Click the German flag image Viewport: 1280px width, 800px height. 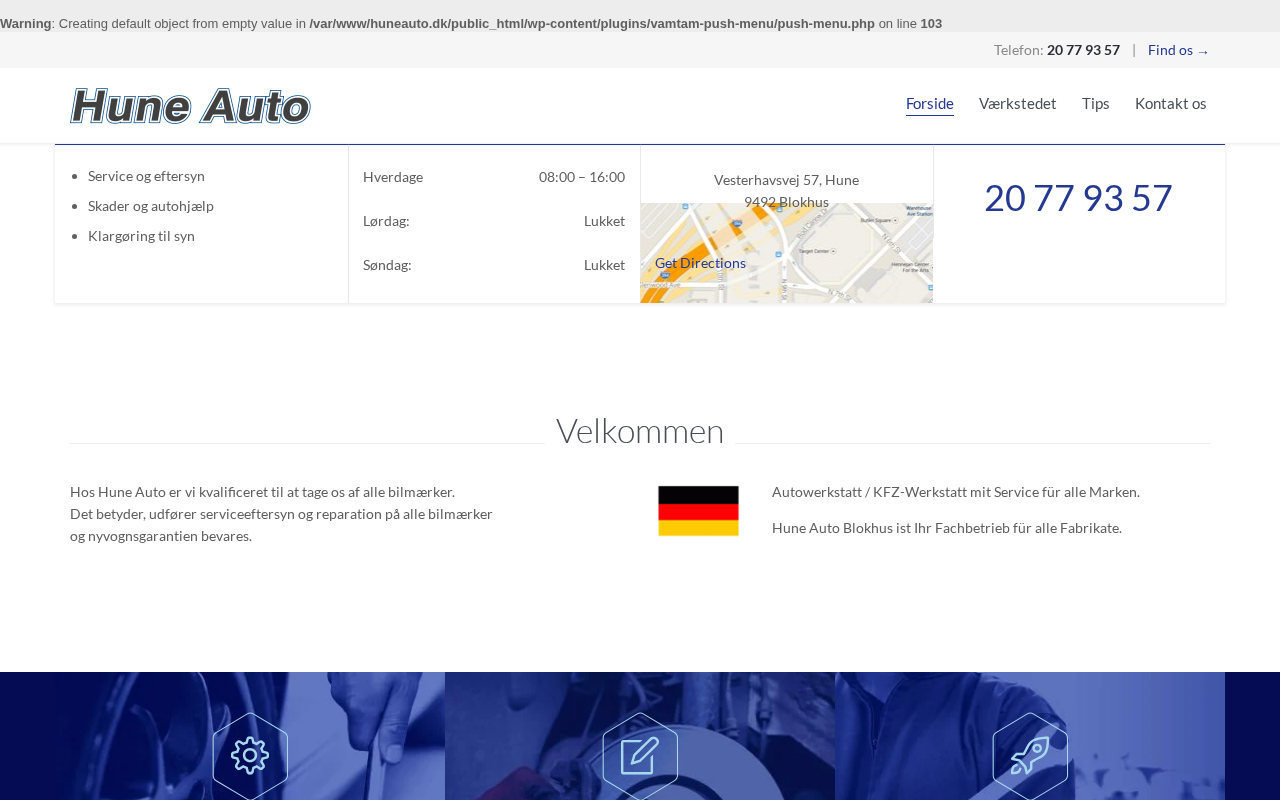tap(698, 511)
